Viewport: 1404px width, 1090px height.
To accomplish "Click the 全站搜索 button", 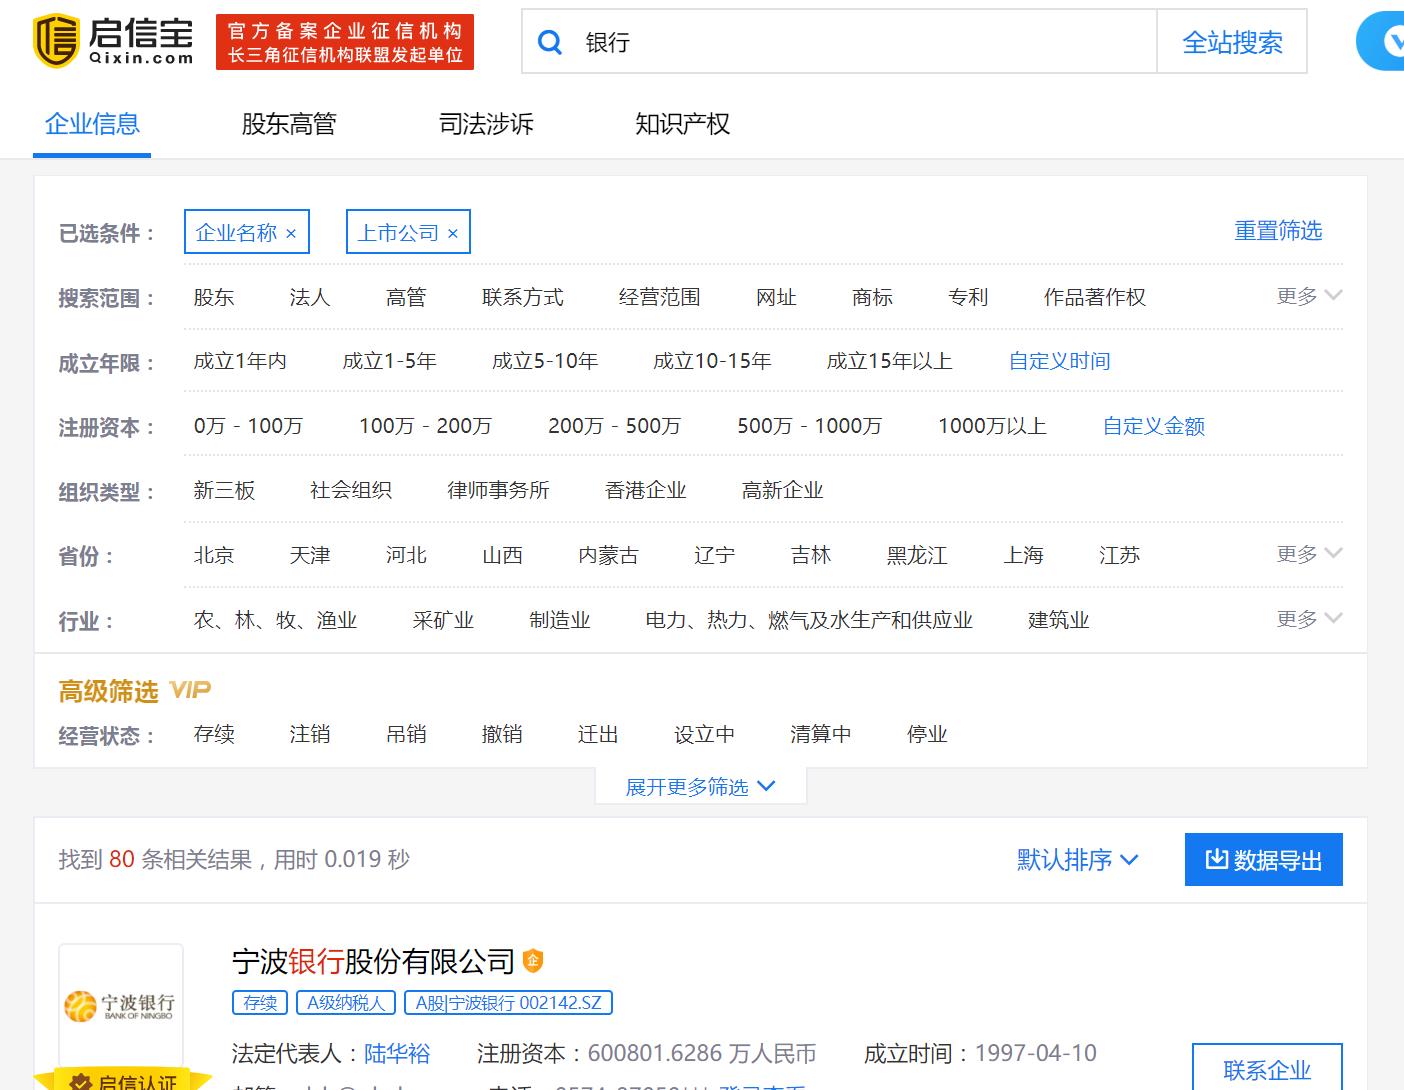I will point(1232,42).
